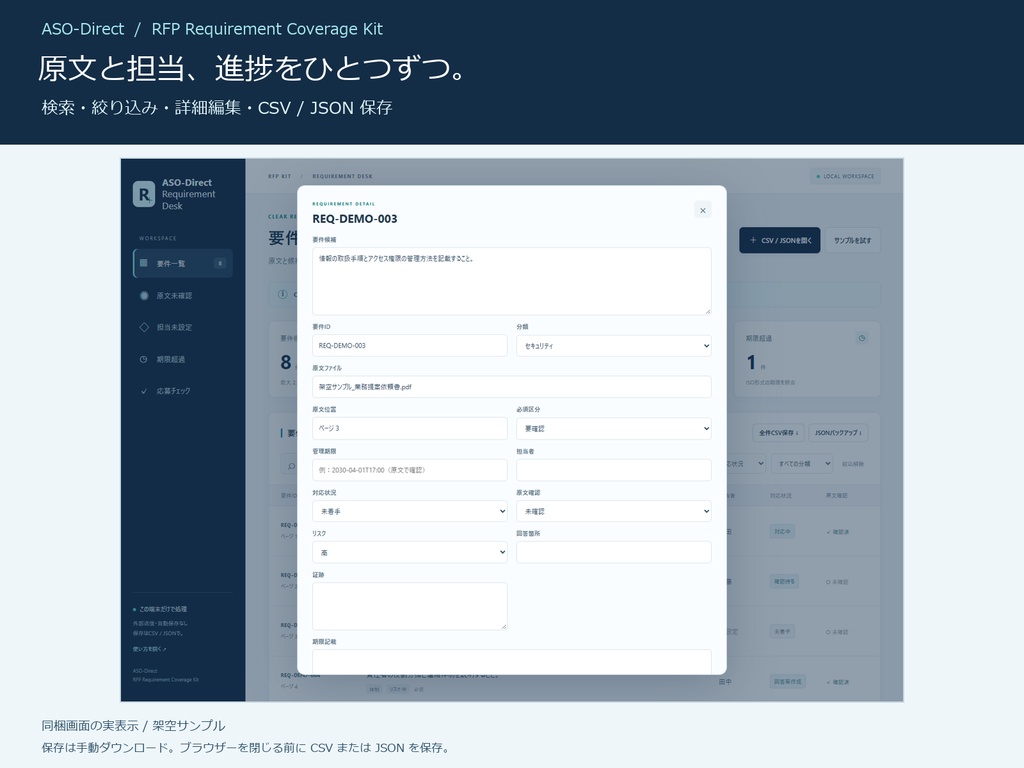The height and width of the screenshot is (768, 1024).
Task: Click the LOCAL WORKSPACE status badge
Action: 845,176
